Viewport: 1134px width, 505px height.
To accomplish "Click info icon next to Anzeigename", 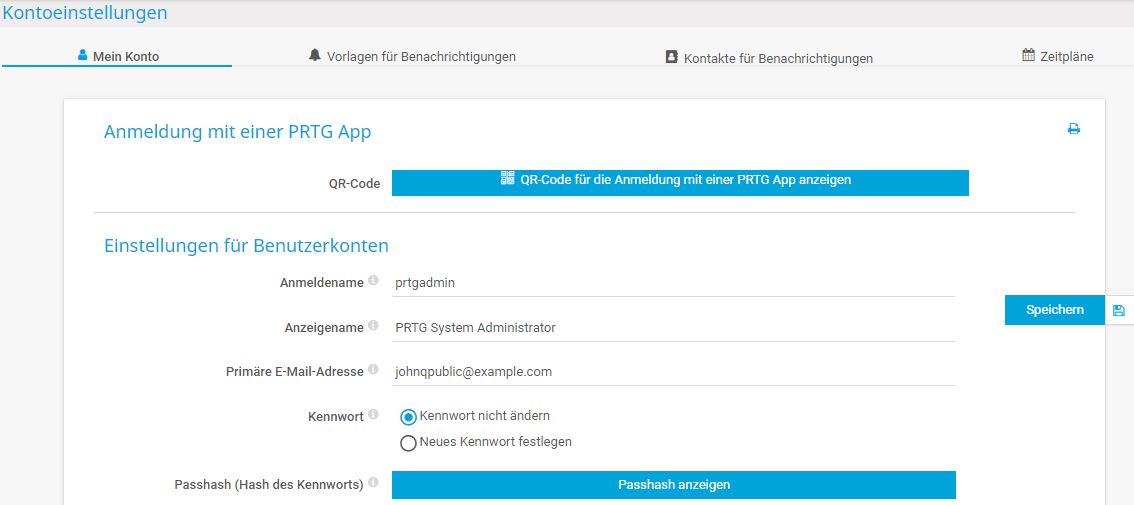I will 373,326.
